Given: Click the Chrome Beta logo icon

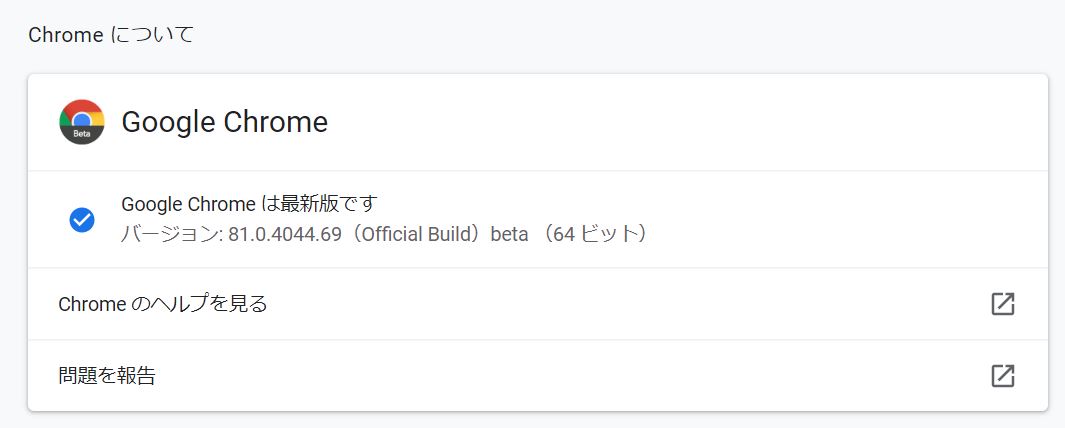Looking at the screenshot, I should tap(82, 122).
